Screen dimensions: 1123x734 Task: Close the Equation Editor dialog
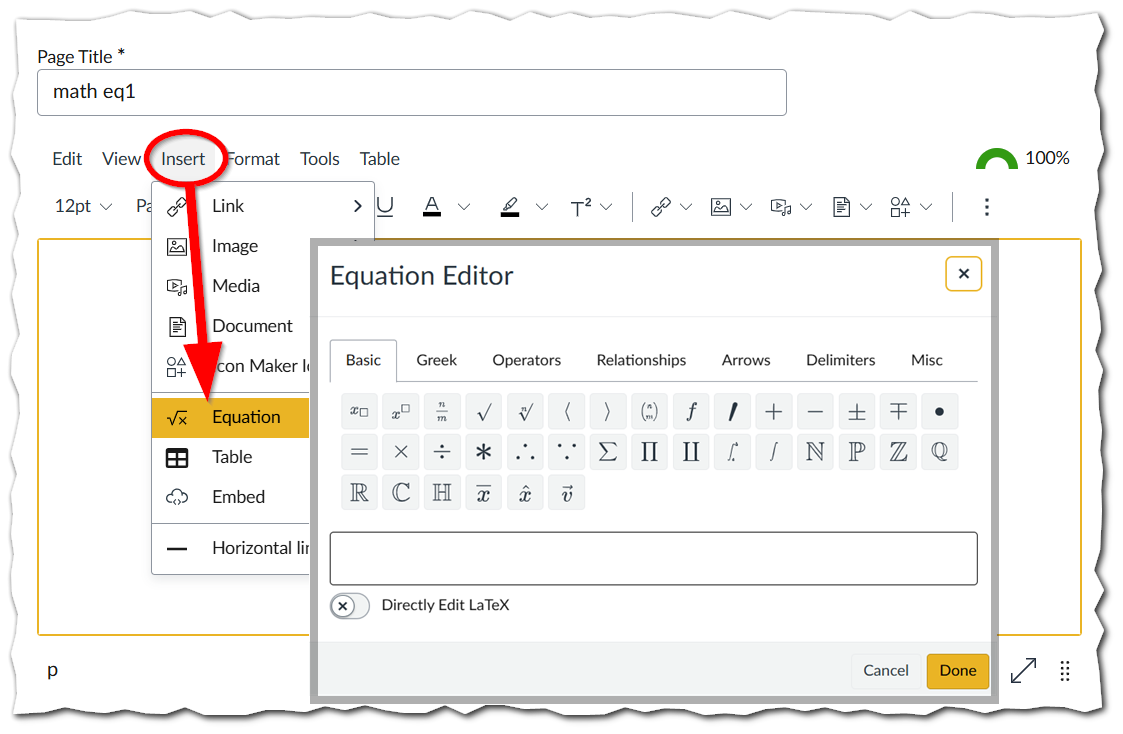tap(963, 274)
